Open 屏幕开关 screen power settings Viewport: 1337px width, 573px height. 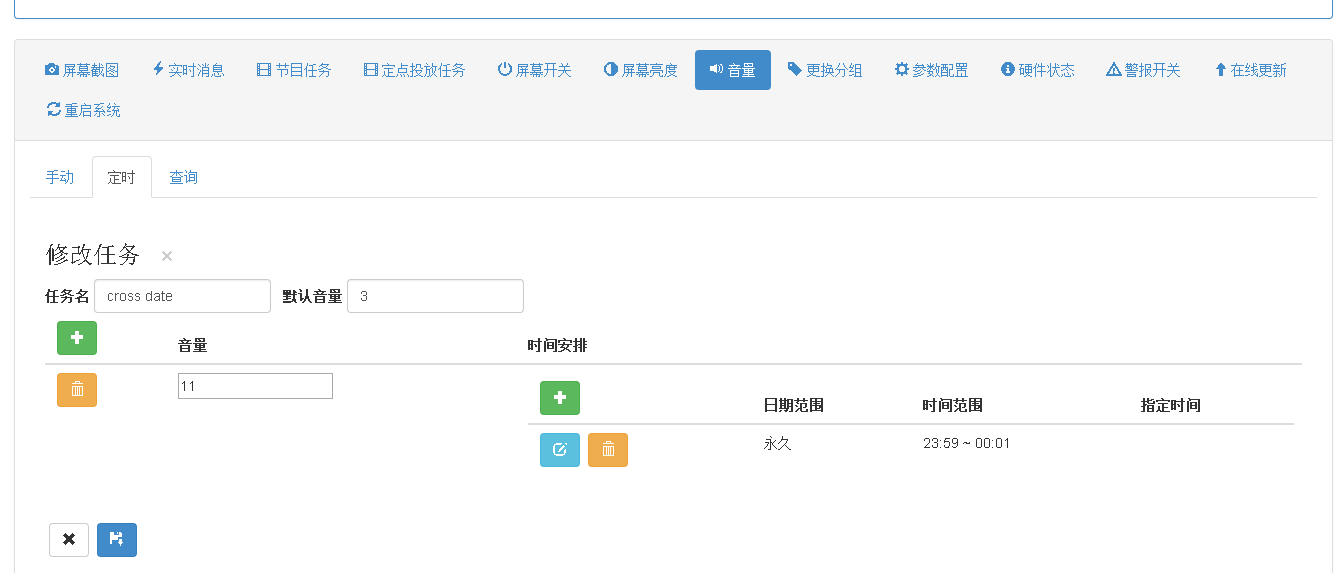coord(535,70)
